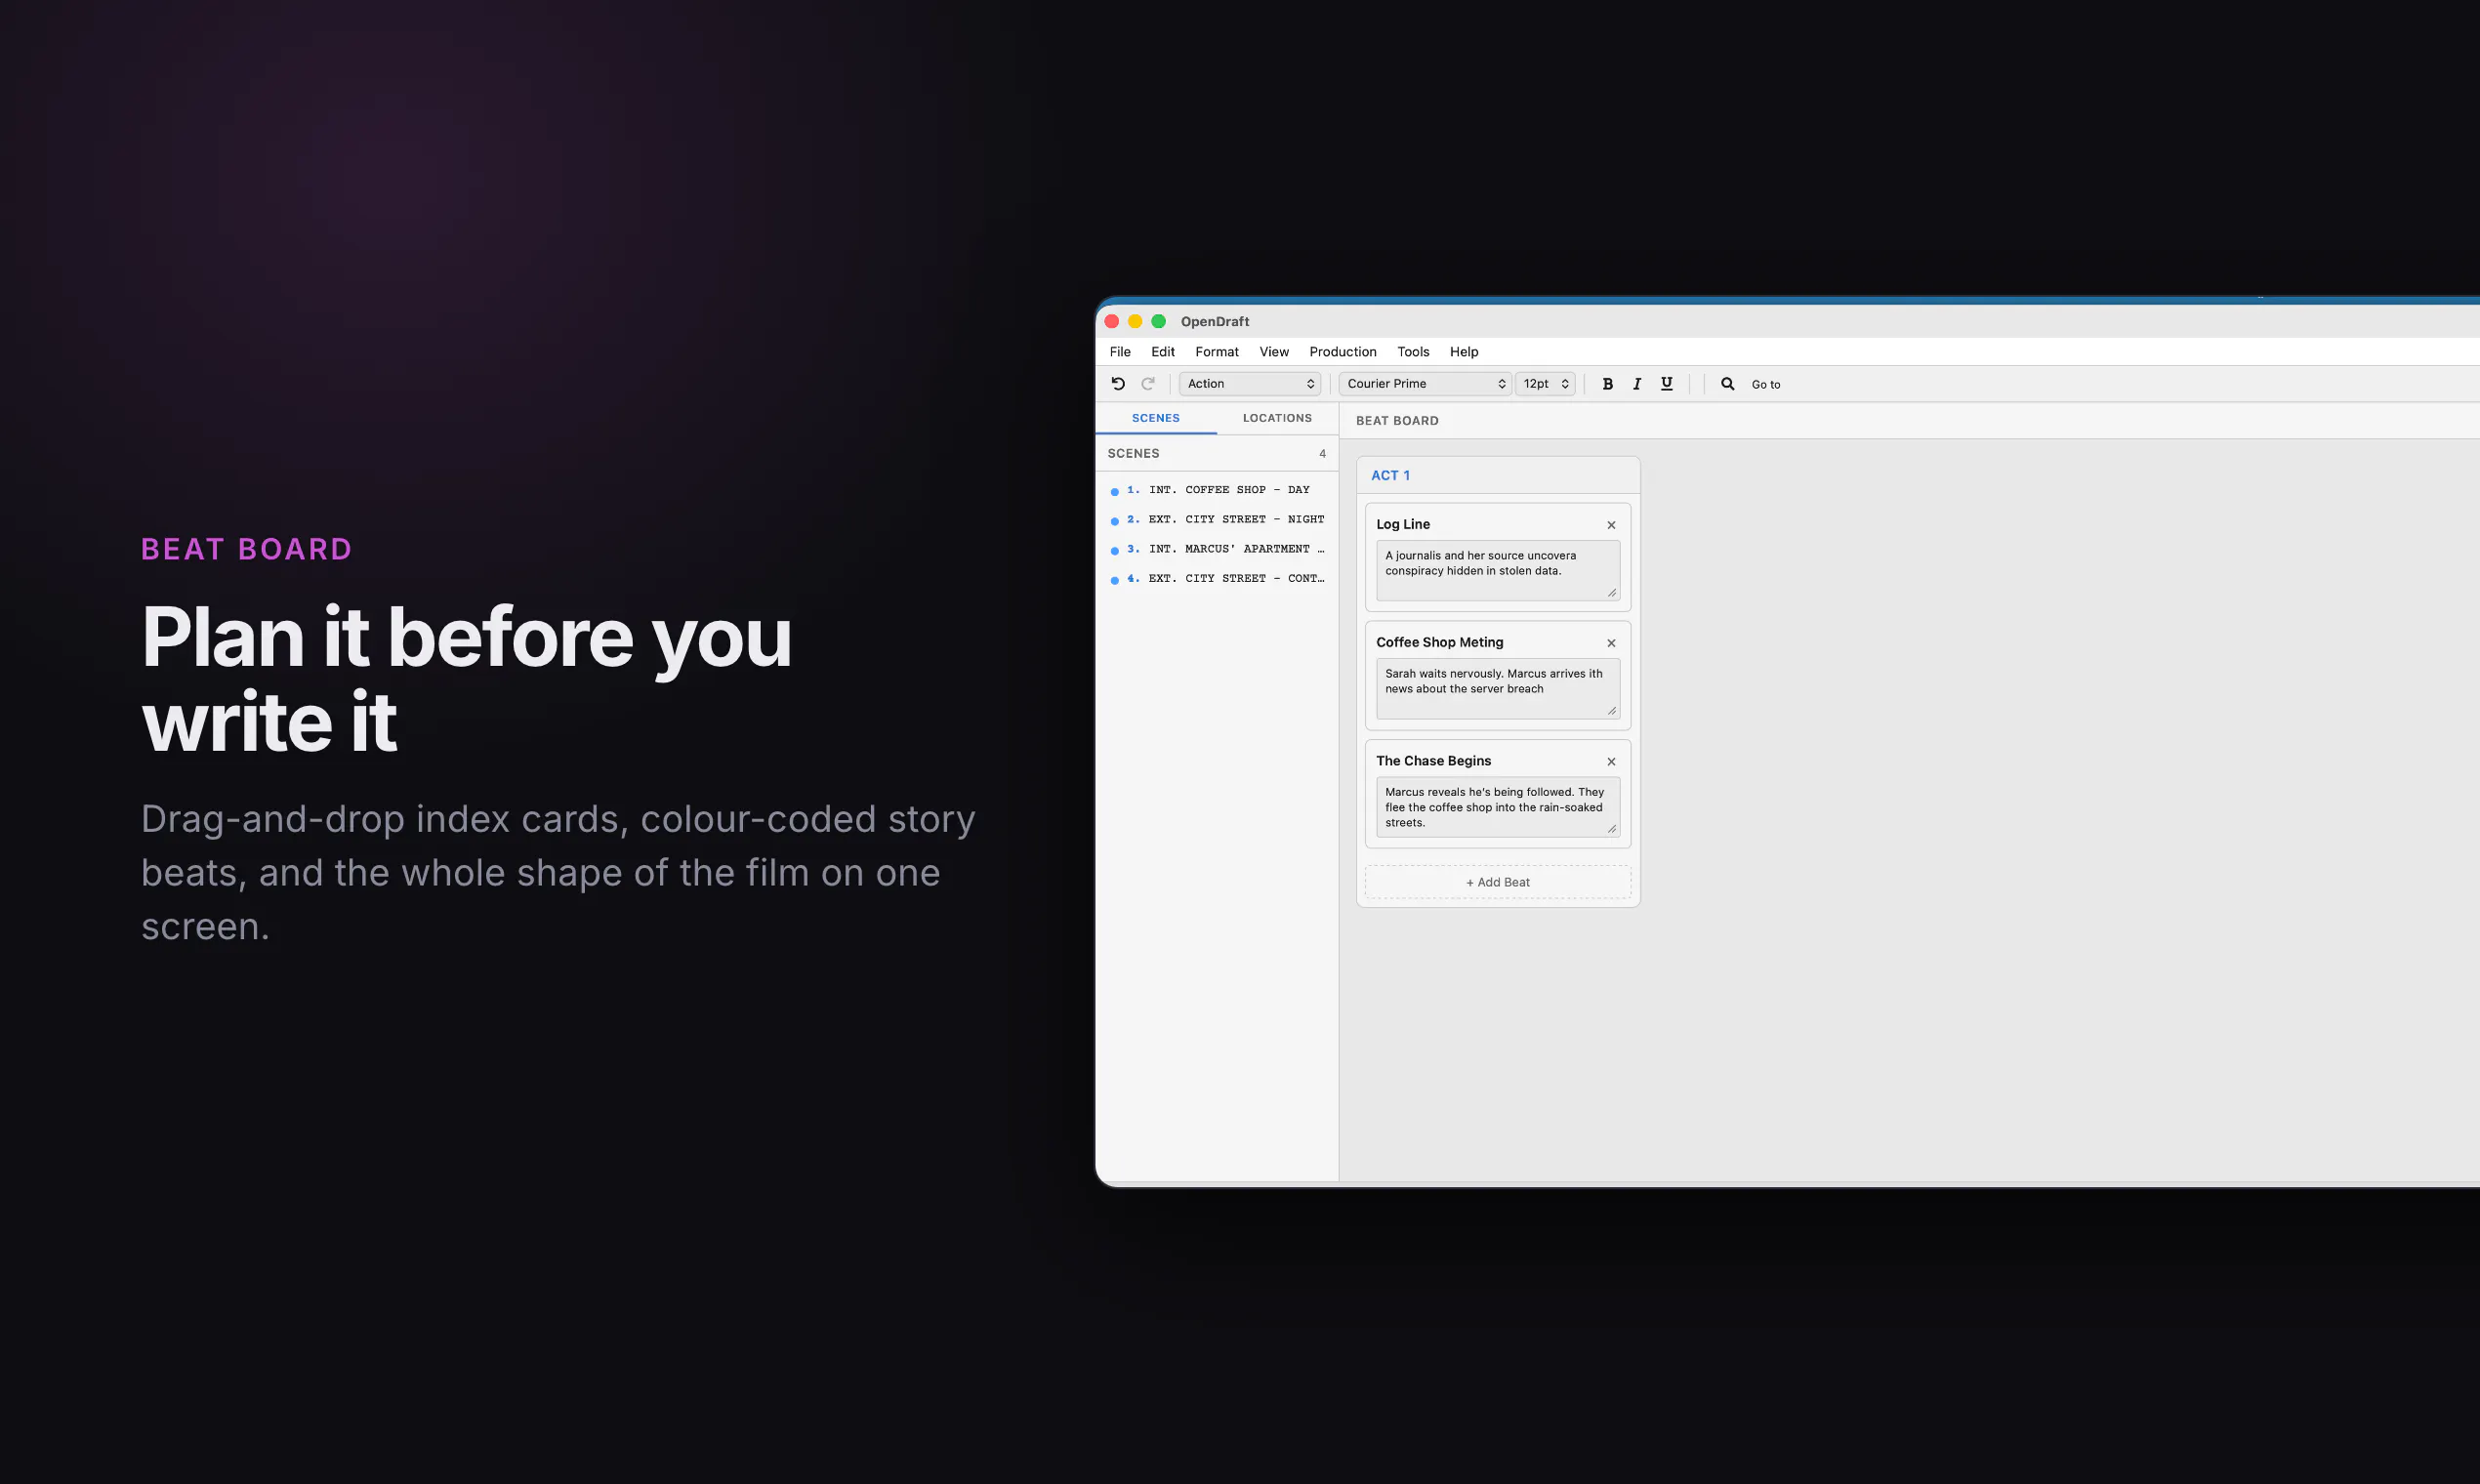Click the blue dot beside scene 1
The width and height of the screenshot is (2480, 1484).
click(x=1114, y=492)
